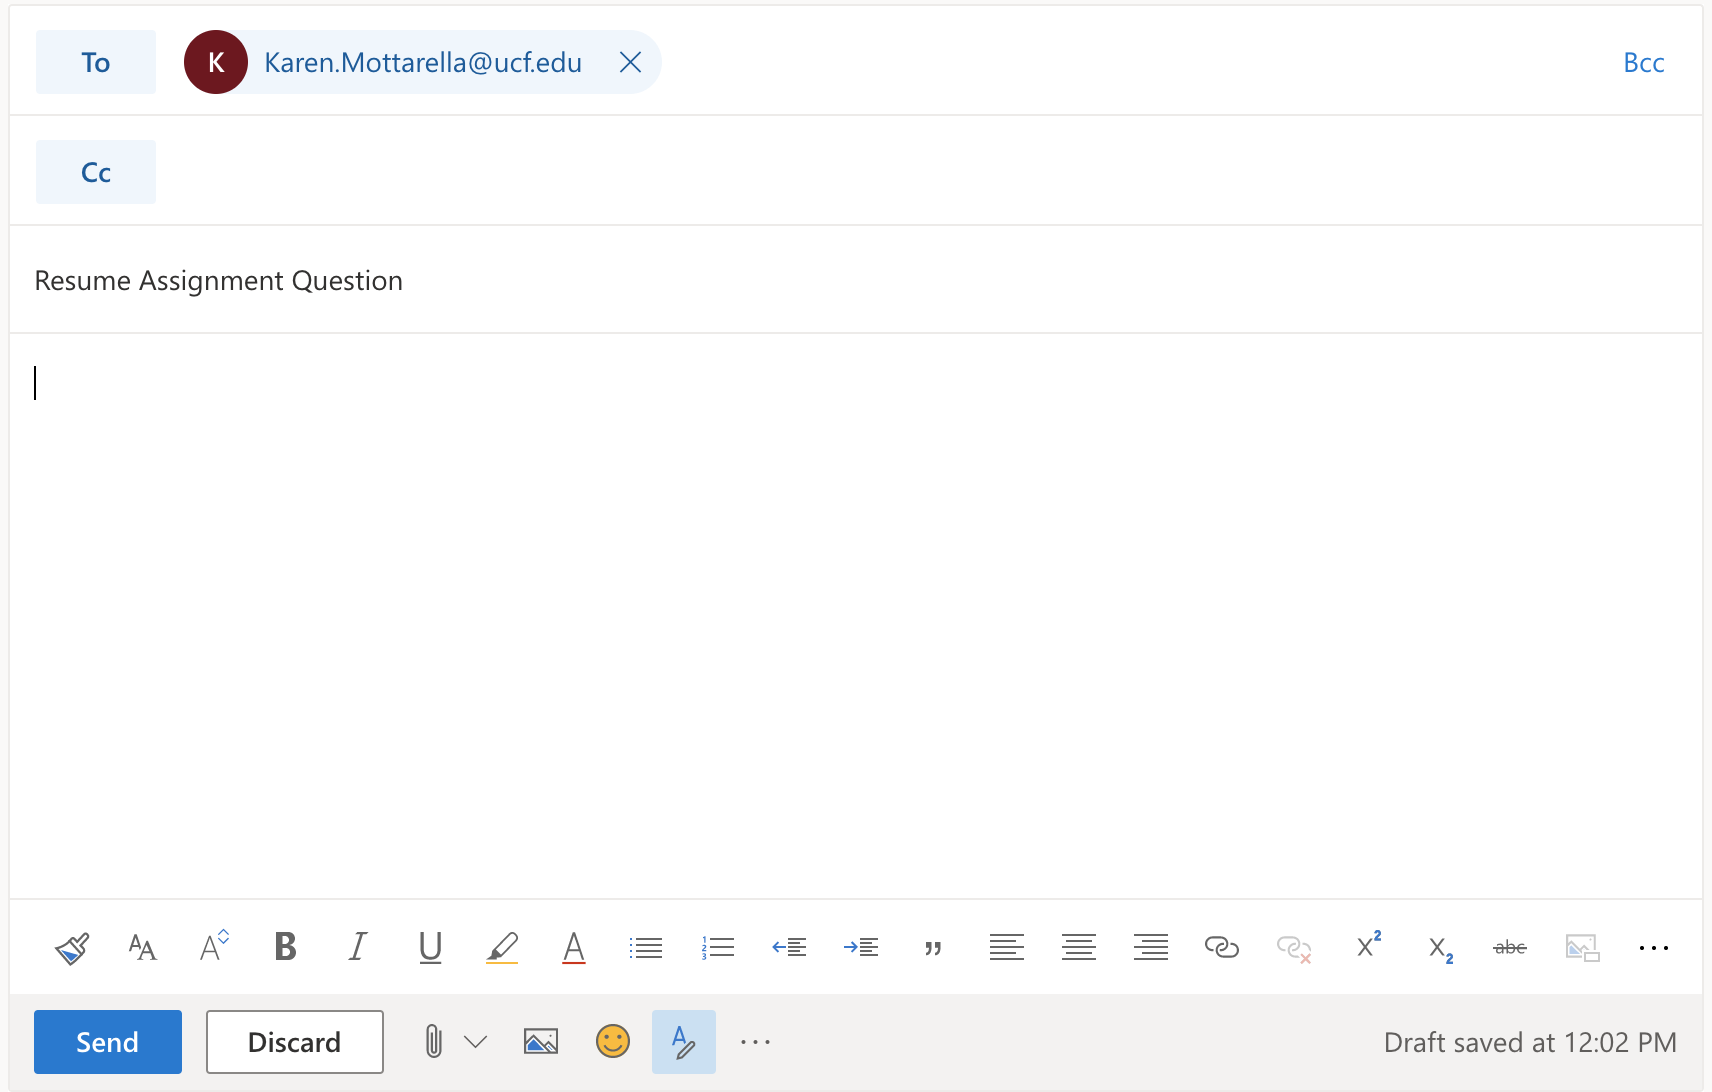Open more formatting options ellipsis
The height and width of the screenshot is (1092, 1712).
[1654, 947]
